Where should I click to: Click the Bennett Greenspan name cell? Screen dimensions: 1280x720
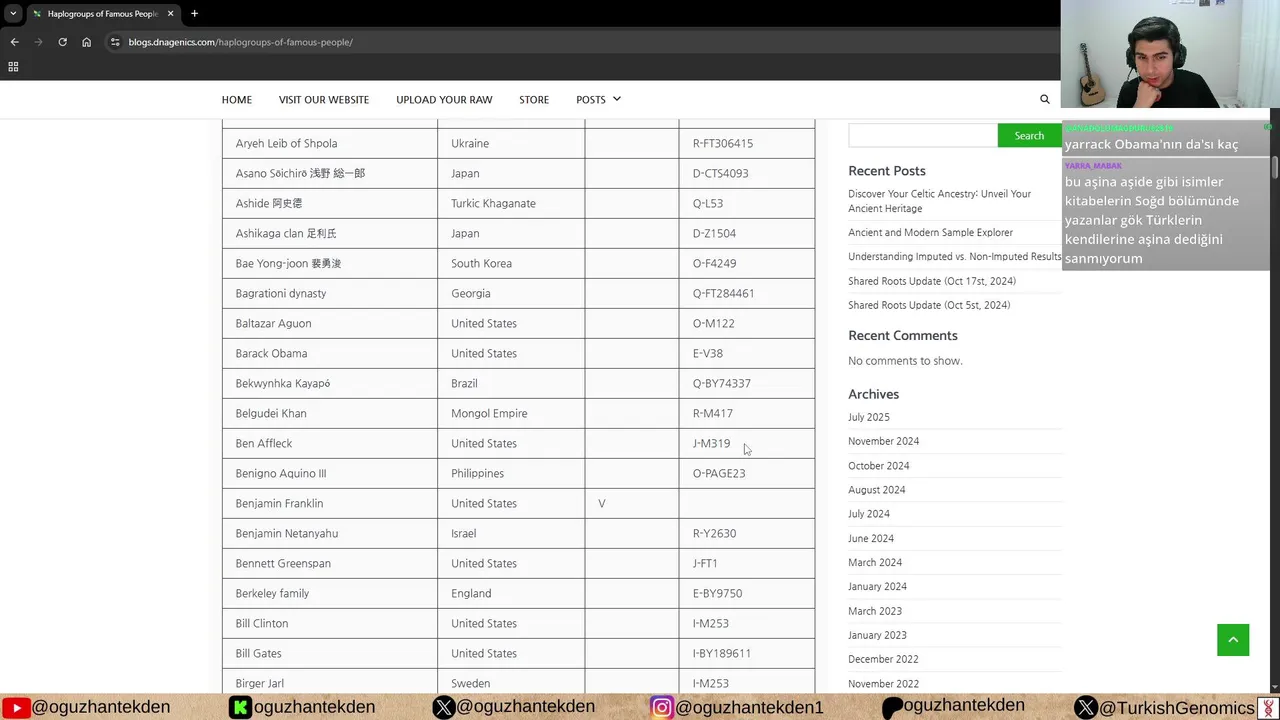pos(330,563)
